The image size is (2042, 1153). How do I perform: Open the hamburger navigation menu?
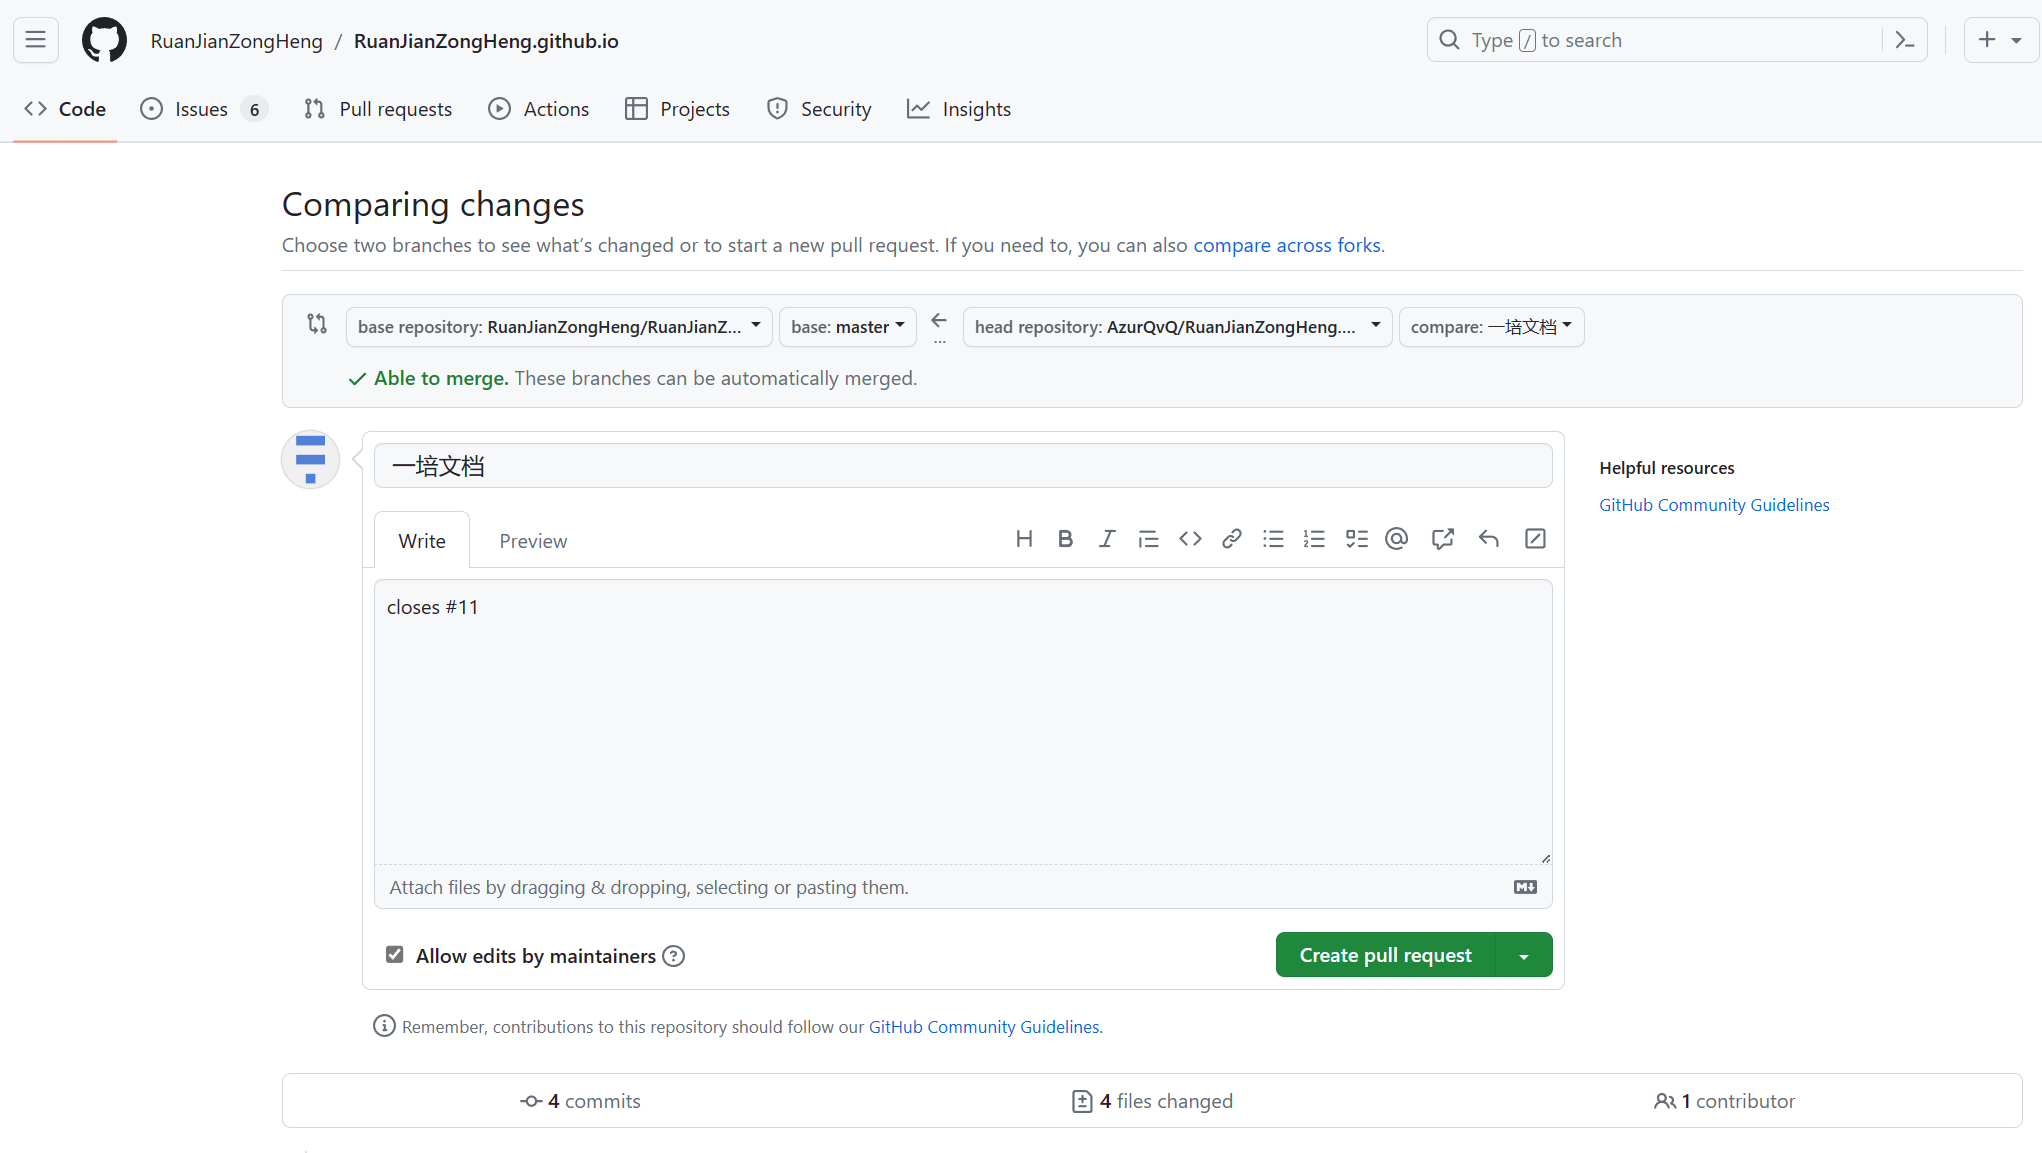coord(36,40)
